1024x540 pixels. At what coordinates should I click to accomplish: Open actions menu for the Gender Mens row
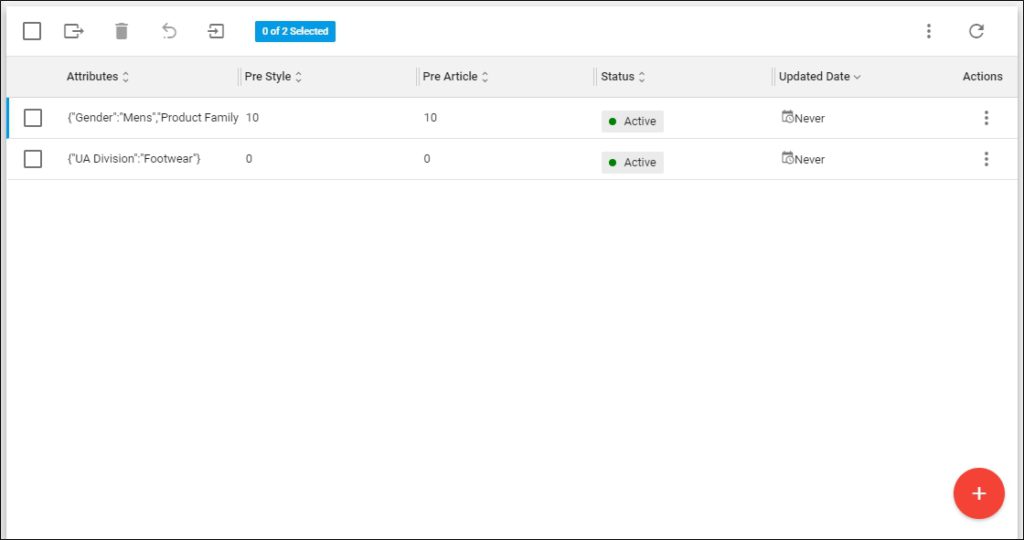click(x=986, y=118)
